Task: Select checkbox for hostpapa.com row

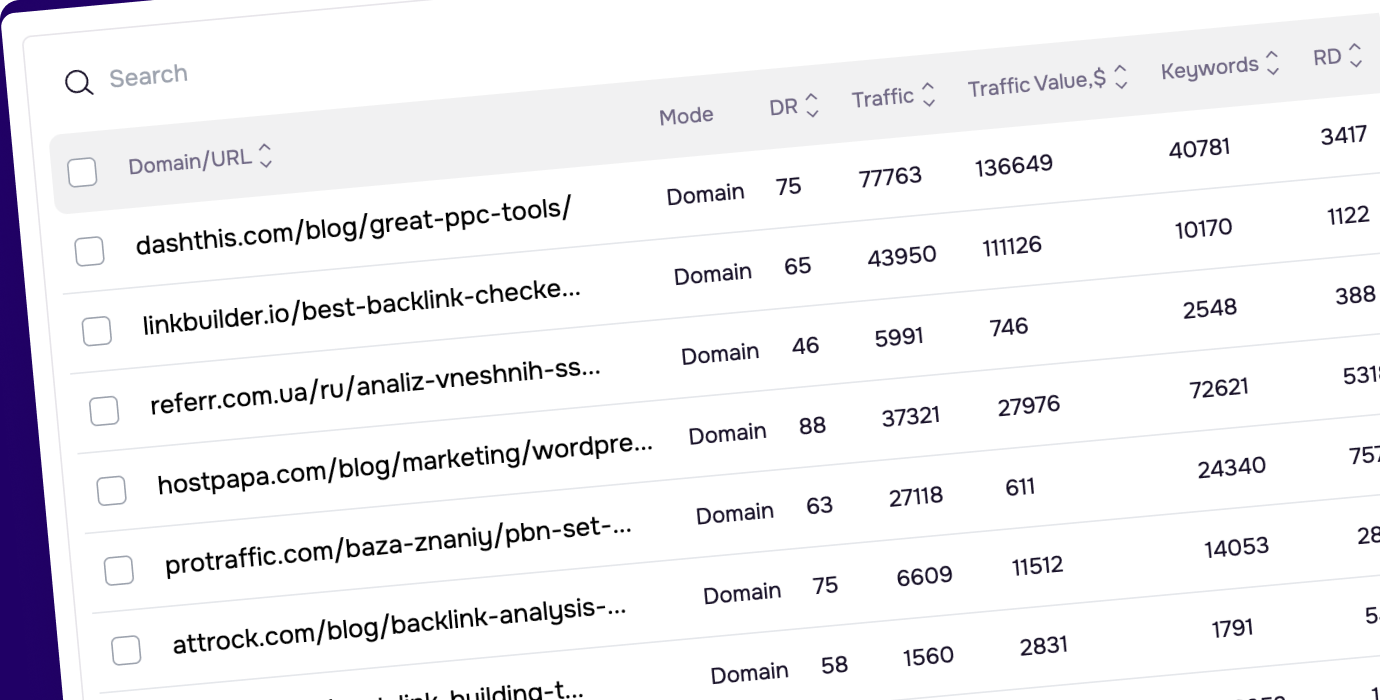Action: (111, 491)
